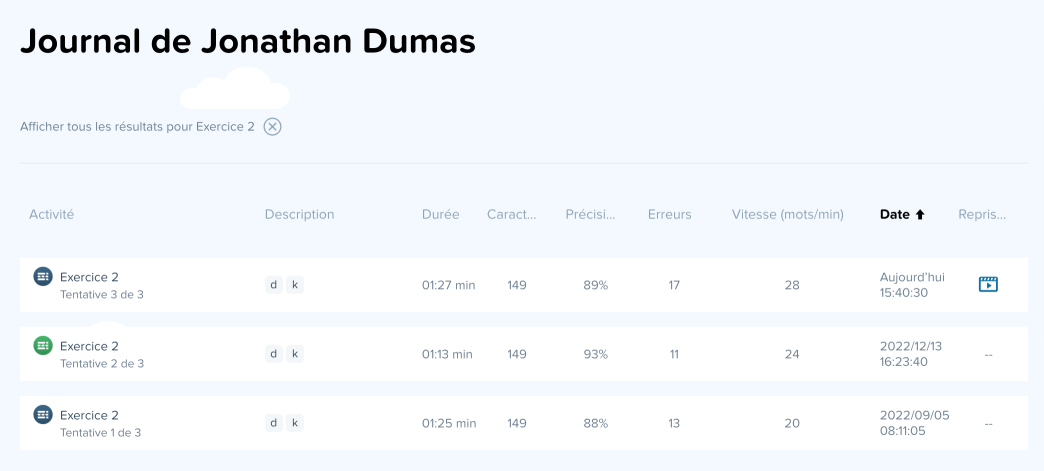This screenshot has width=1044, height=471.
Task: Sort by Vitesse (mots/min) column
Action: 787,214
